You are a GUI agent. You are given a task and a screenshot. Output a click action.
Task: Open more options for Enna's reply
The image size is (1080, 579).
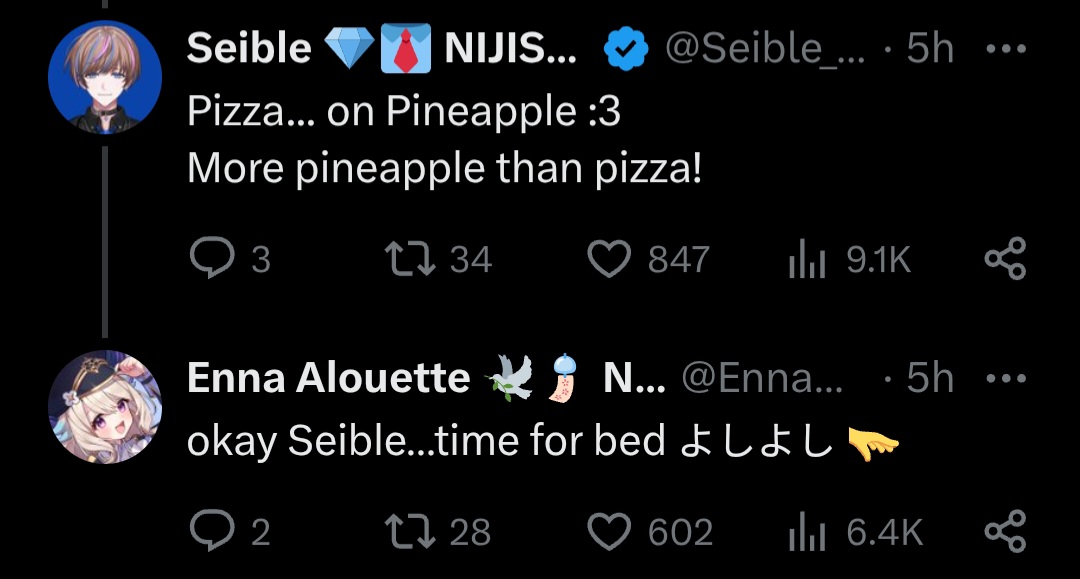(x=1005, y=379)
